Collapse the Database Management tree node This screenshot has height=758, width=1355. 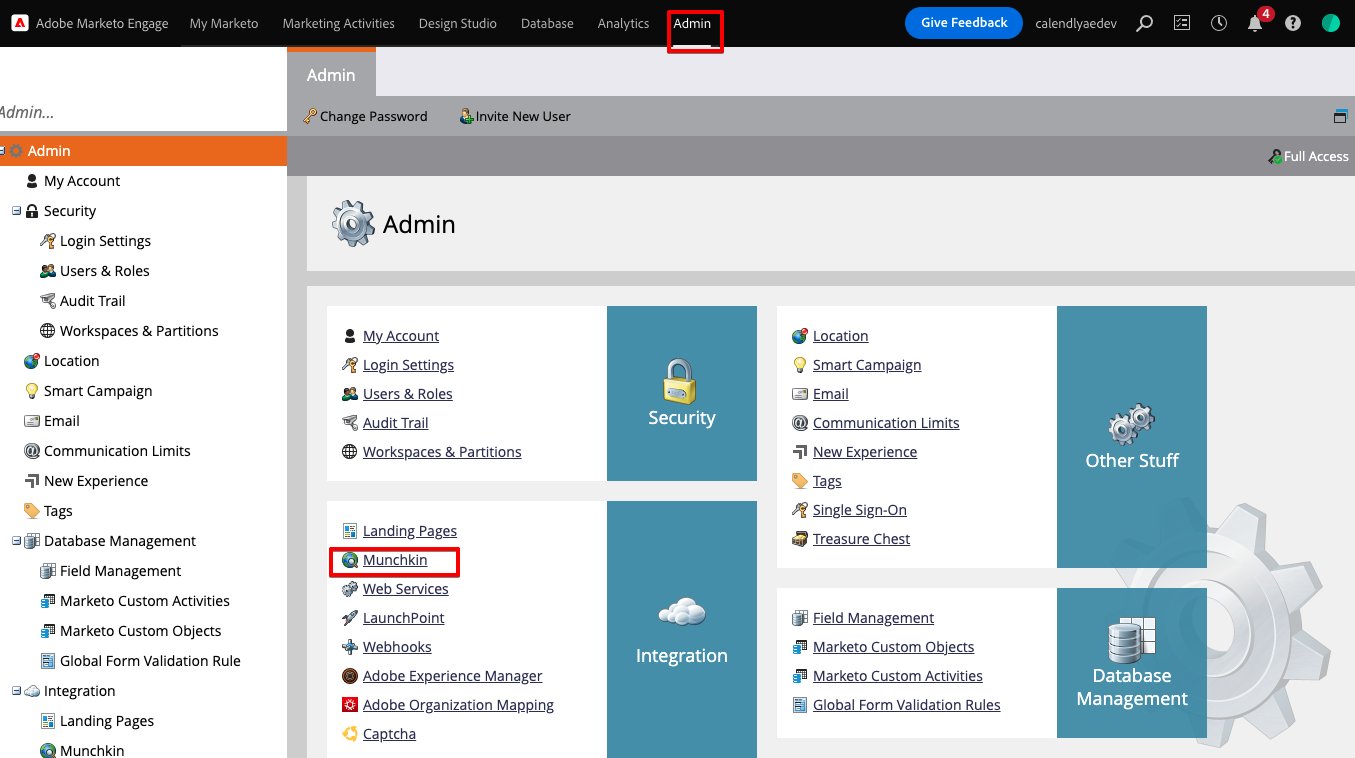point(17,541)
